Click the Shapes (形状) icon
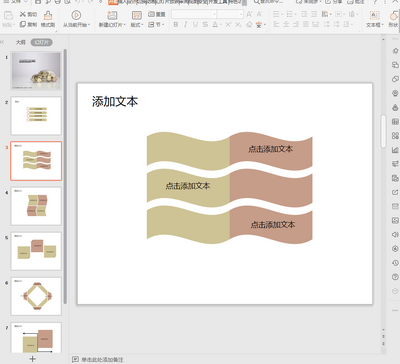This screenshot has height=364, width=400. [394, 15]
